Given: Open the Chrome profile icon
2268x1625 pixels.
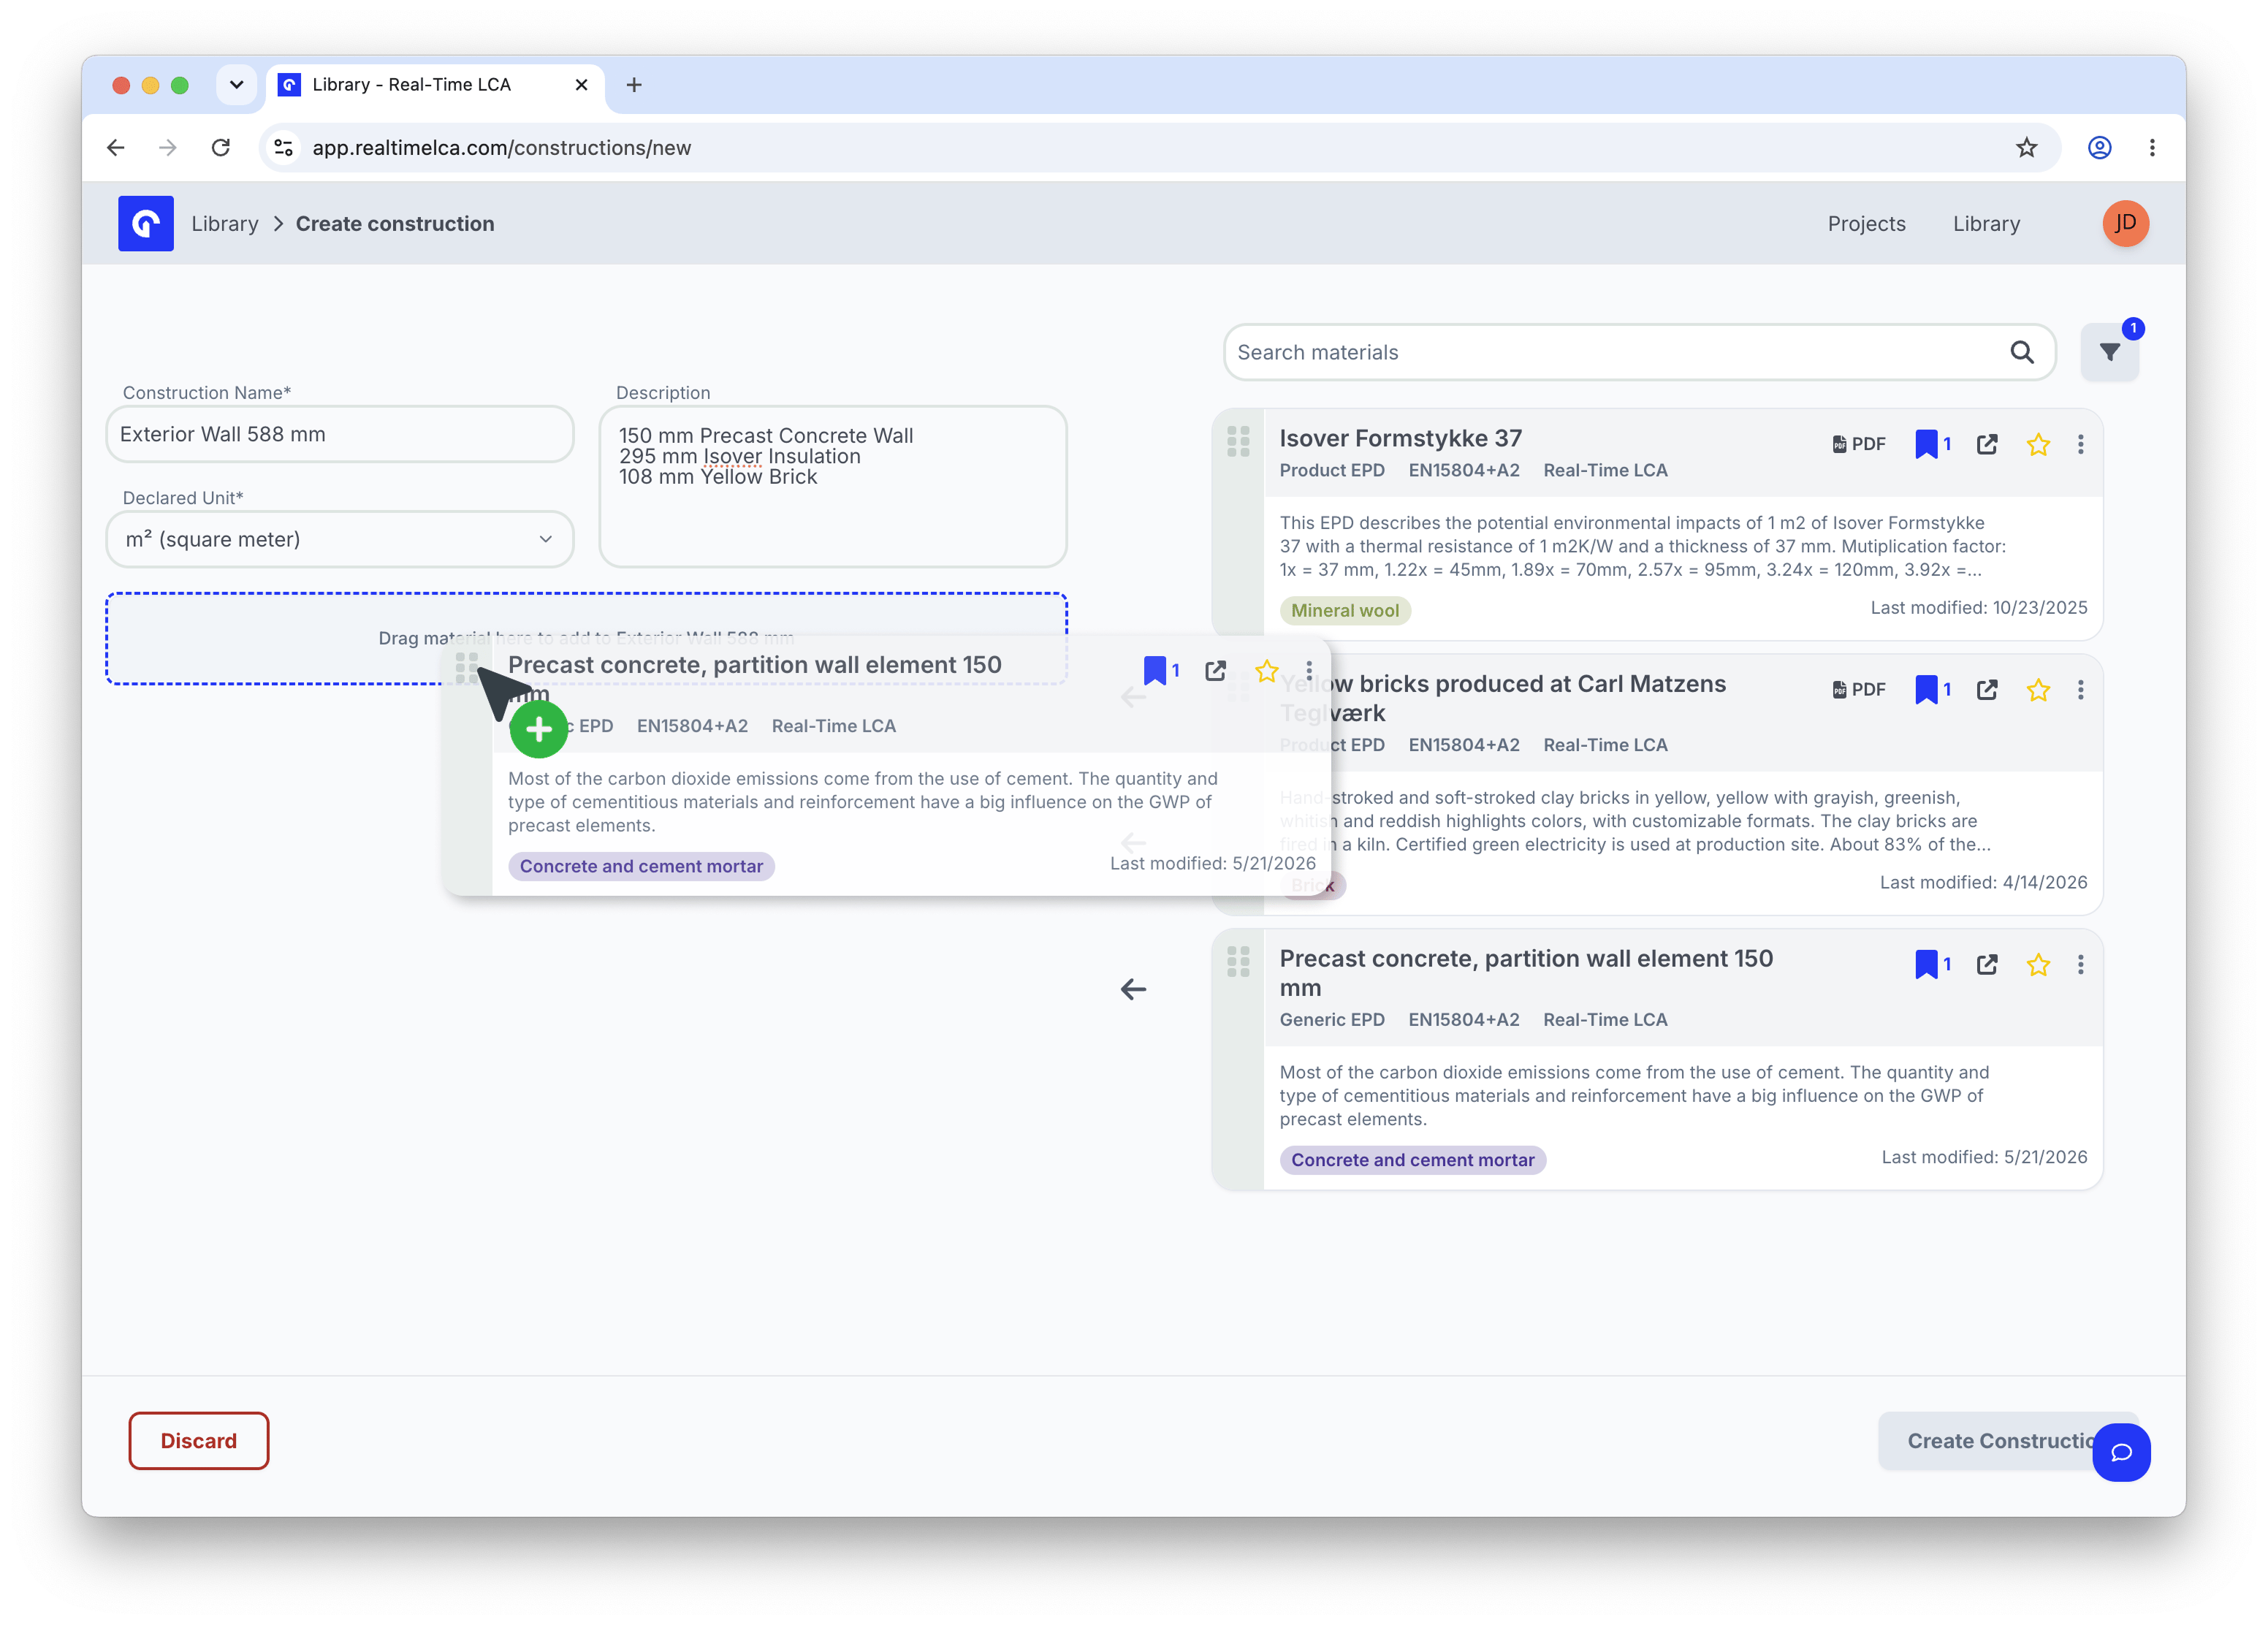Looking at the screenshot, I should 2099,148.
